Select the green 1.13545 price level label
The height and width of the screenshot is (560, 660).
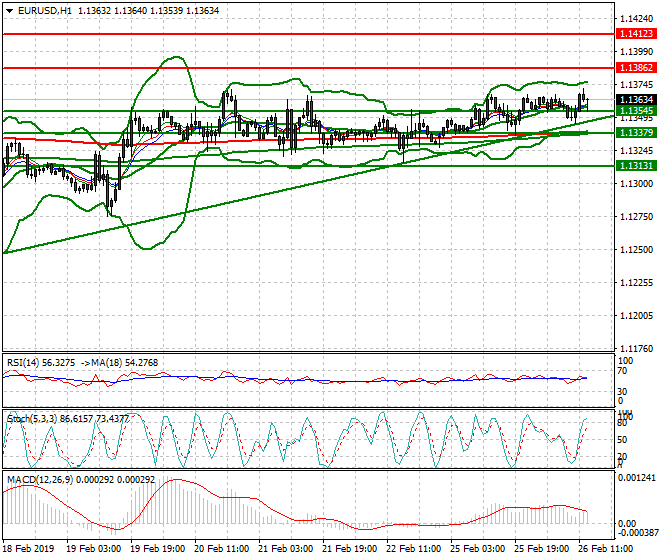pos(636,111)
